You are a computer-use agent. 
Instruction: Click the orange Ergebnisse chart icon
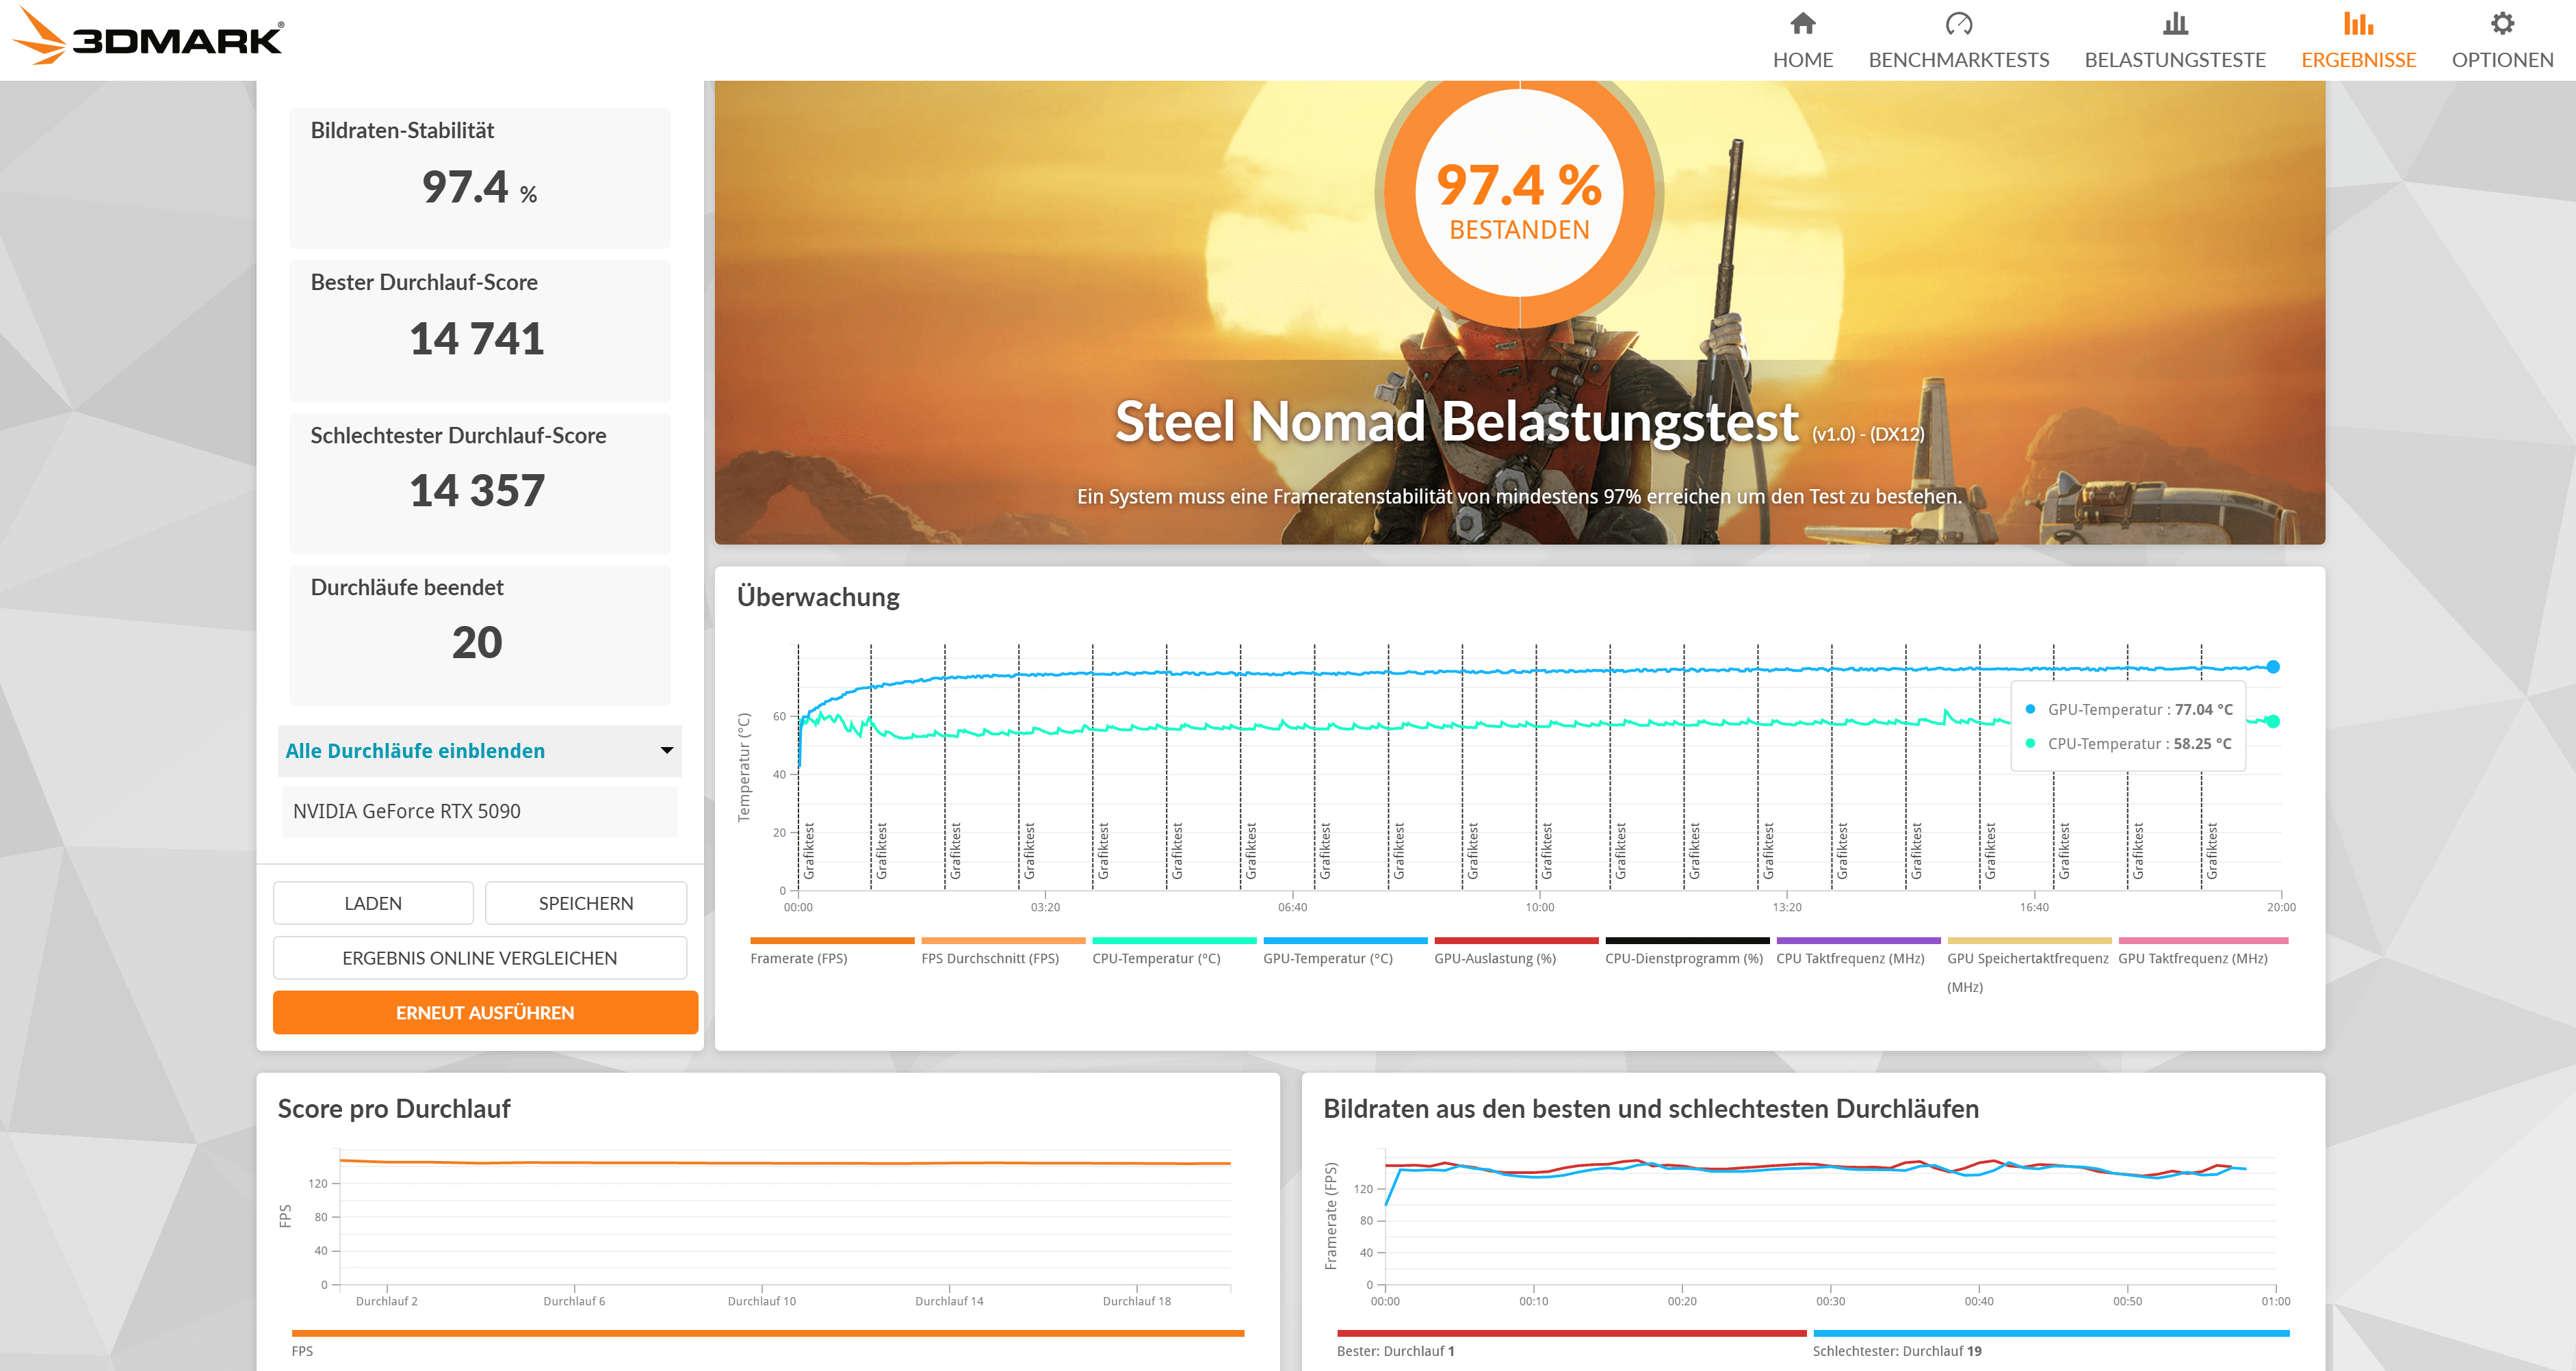click(2357, 24)
